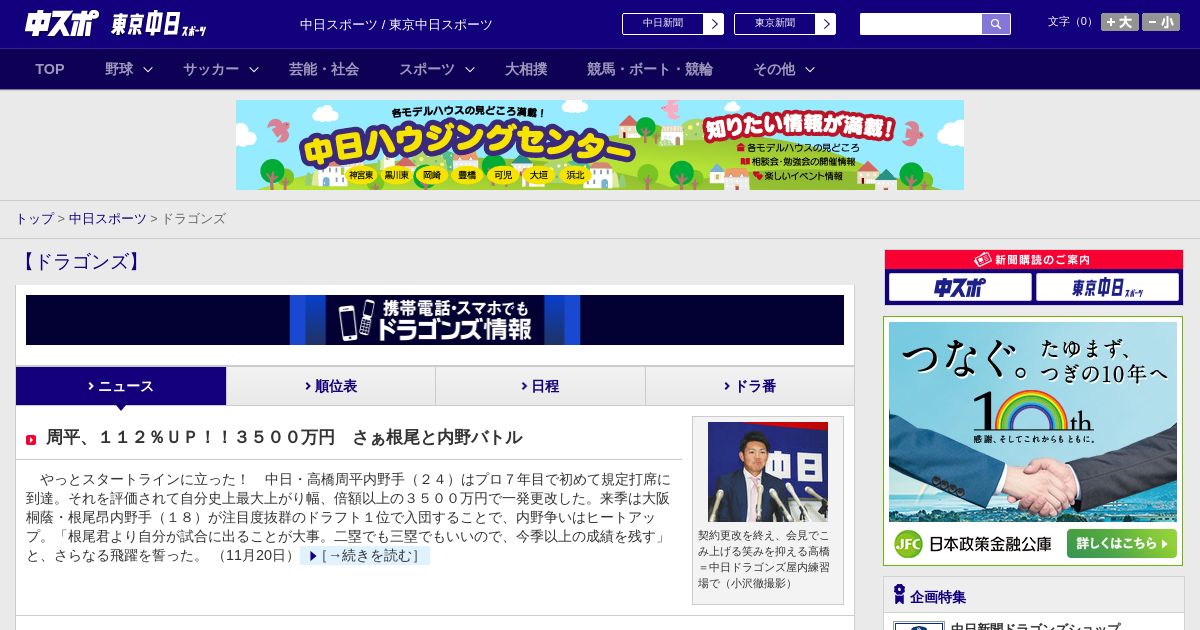
Task: Switch to the ドラ番 tab
Action: pos(750,386)
